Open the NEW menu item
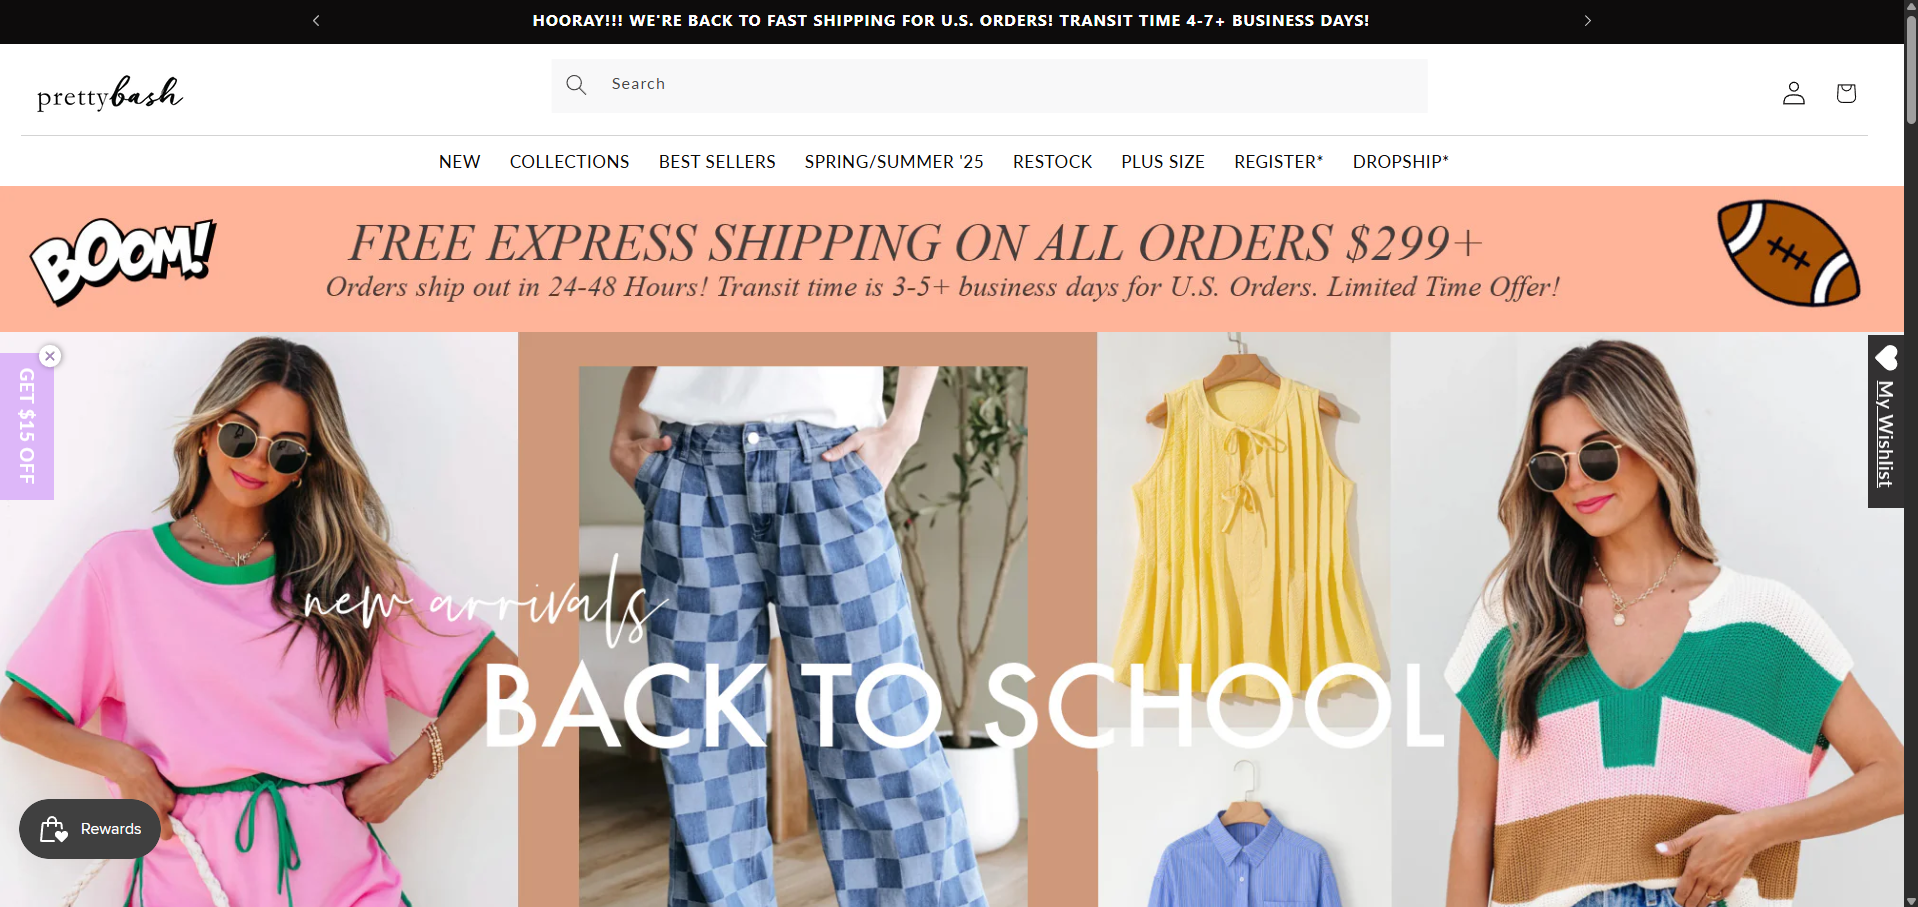Viewport: 1918px width, 907px height. (x=459, y=162)
